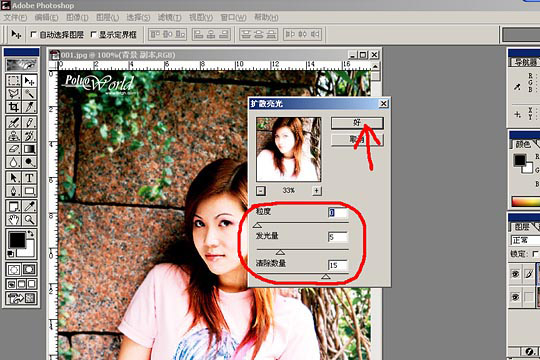Select the Paintbrush tool in the toolbox
The width and height of the screenshot is (540, 360).
point(29,122)
